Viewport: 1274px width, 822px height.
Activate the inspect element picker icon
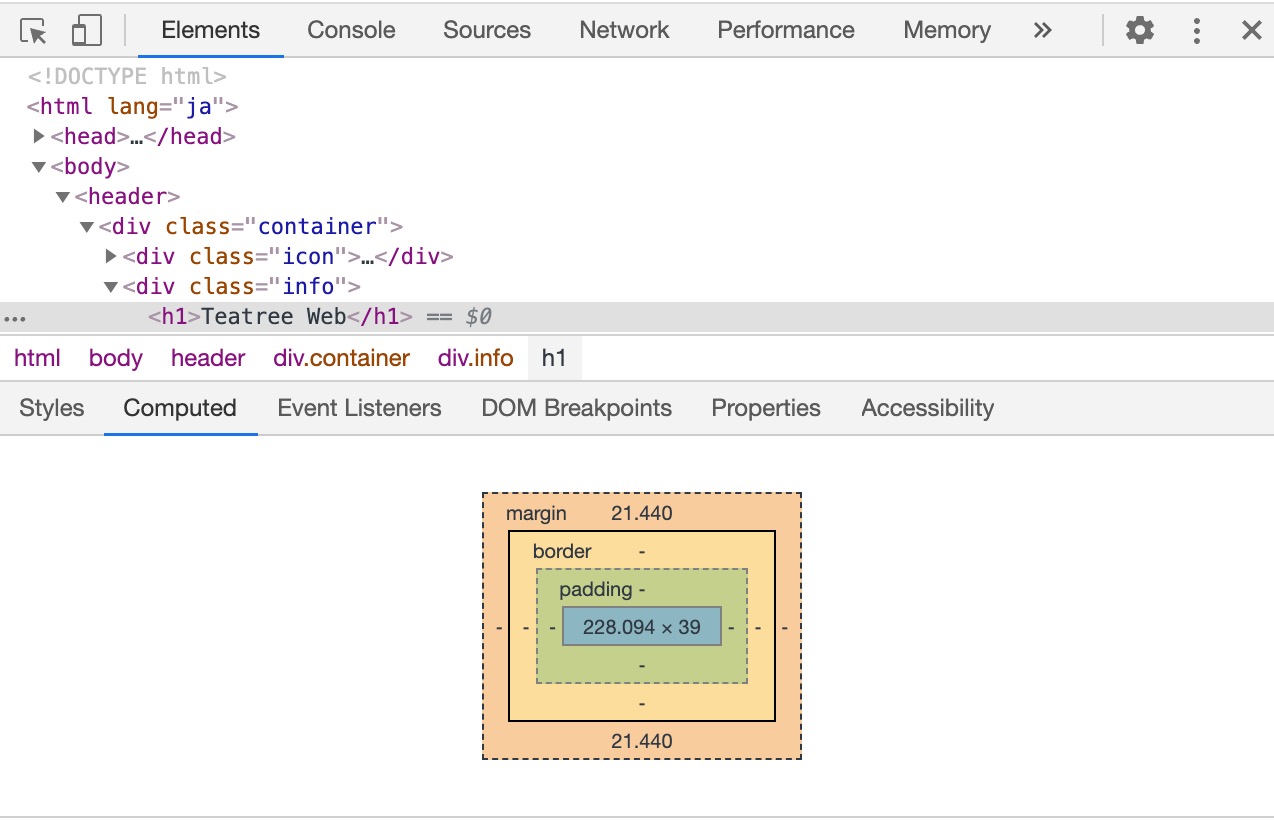point(34,31)
